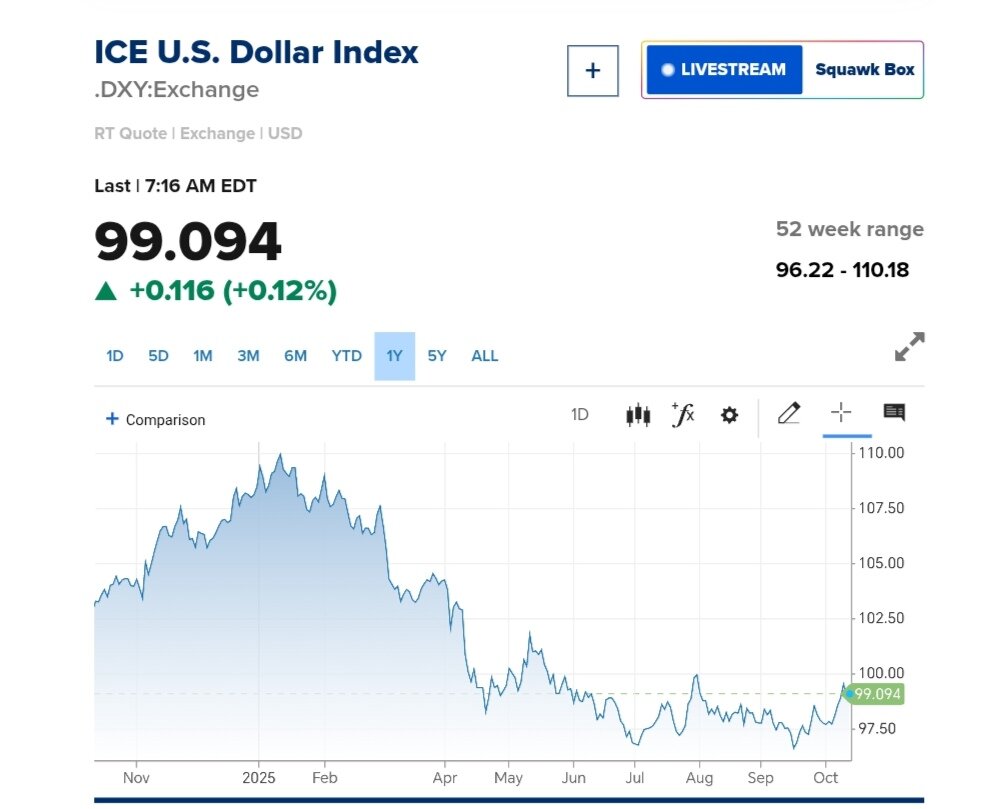The width and height of the screenshot is (1006, 809).
Task: Switch to the 5Y range tab
Action: 437,356
